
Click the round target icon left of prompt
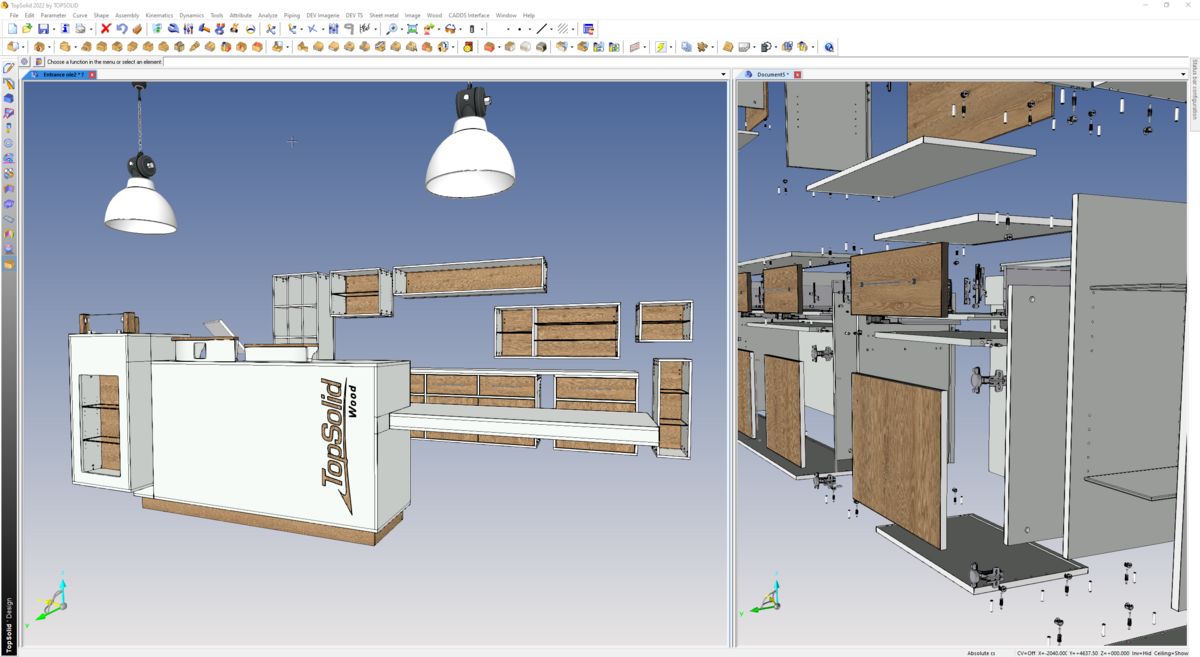click(24, 62)
